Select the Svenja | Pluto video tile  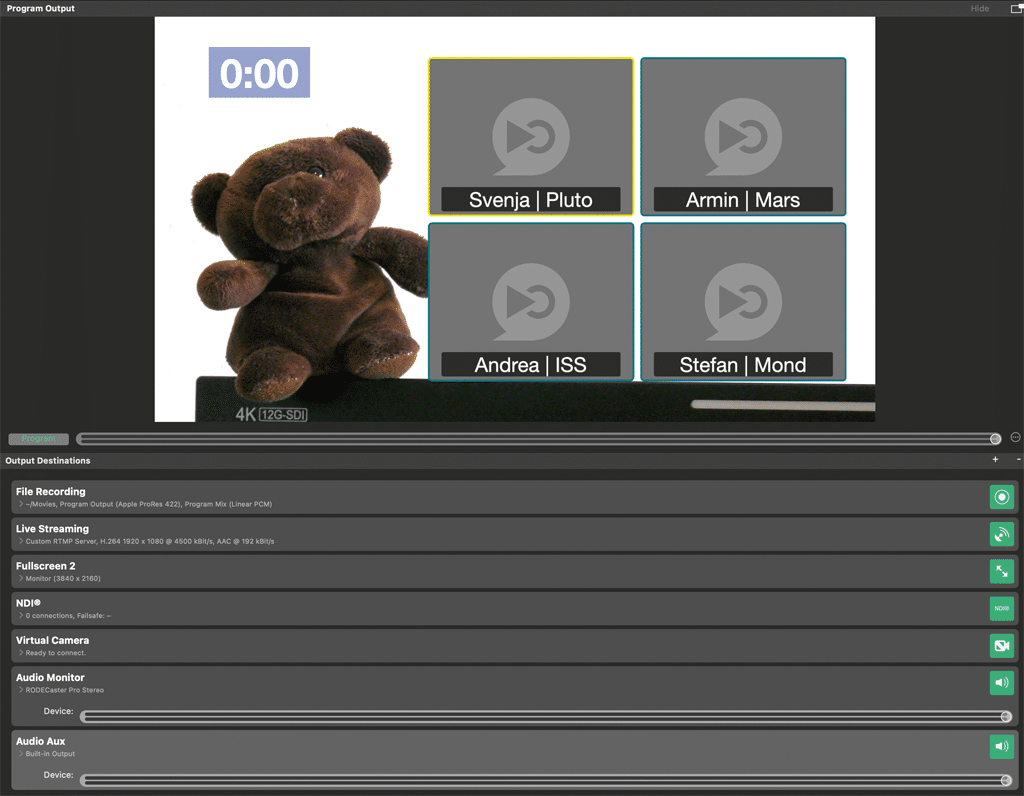(x=531, y=136)
